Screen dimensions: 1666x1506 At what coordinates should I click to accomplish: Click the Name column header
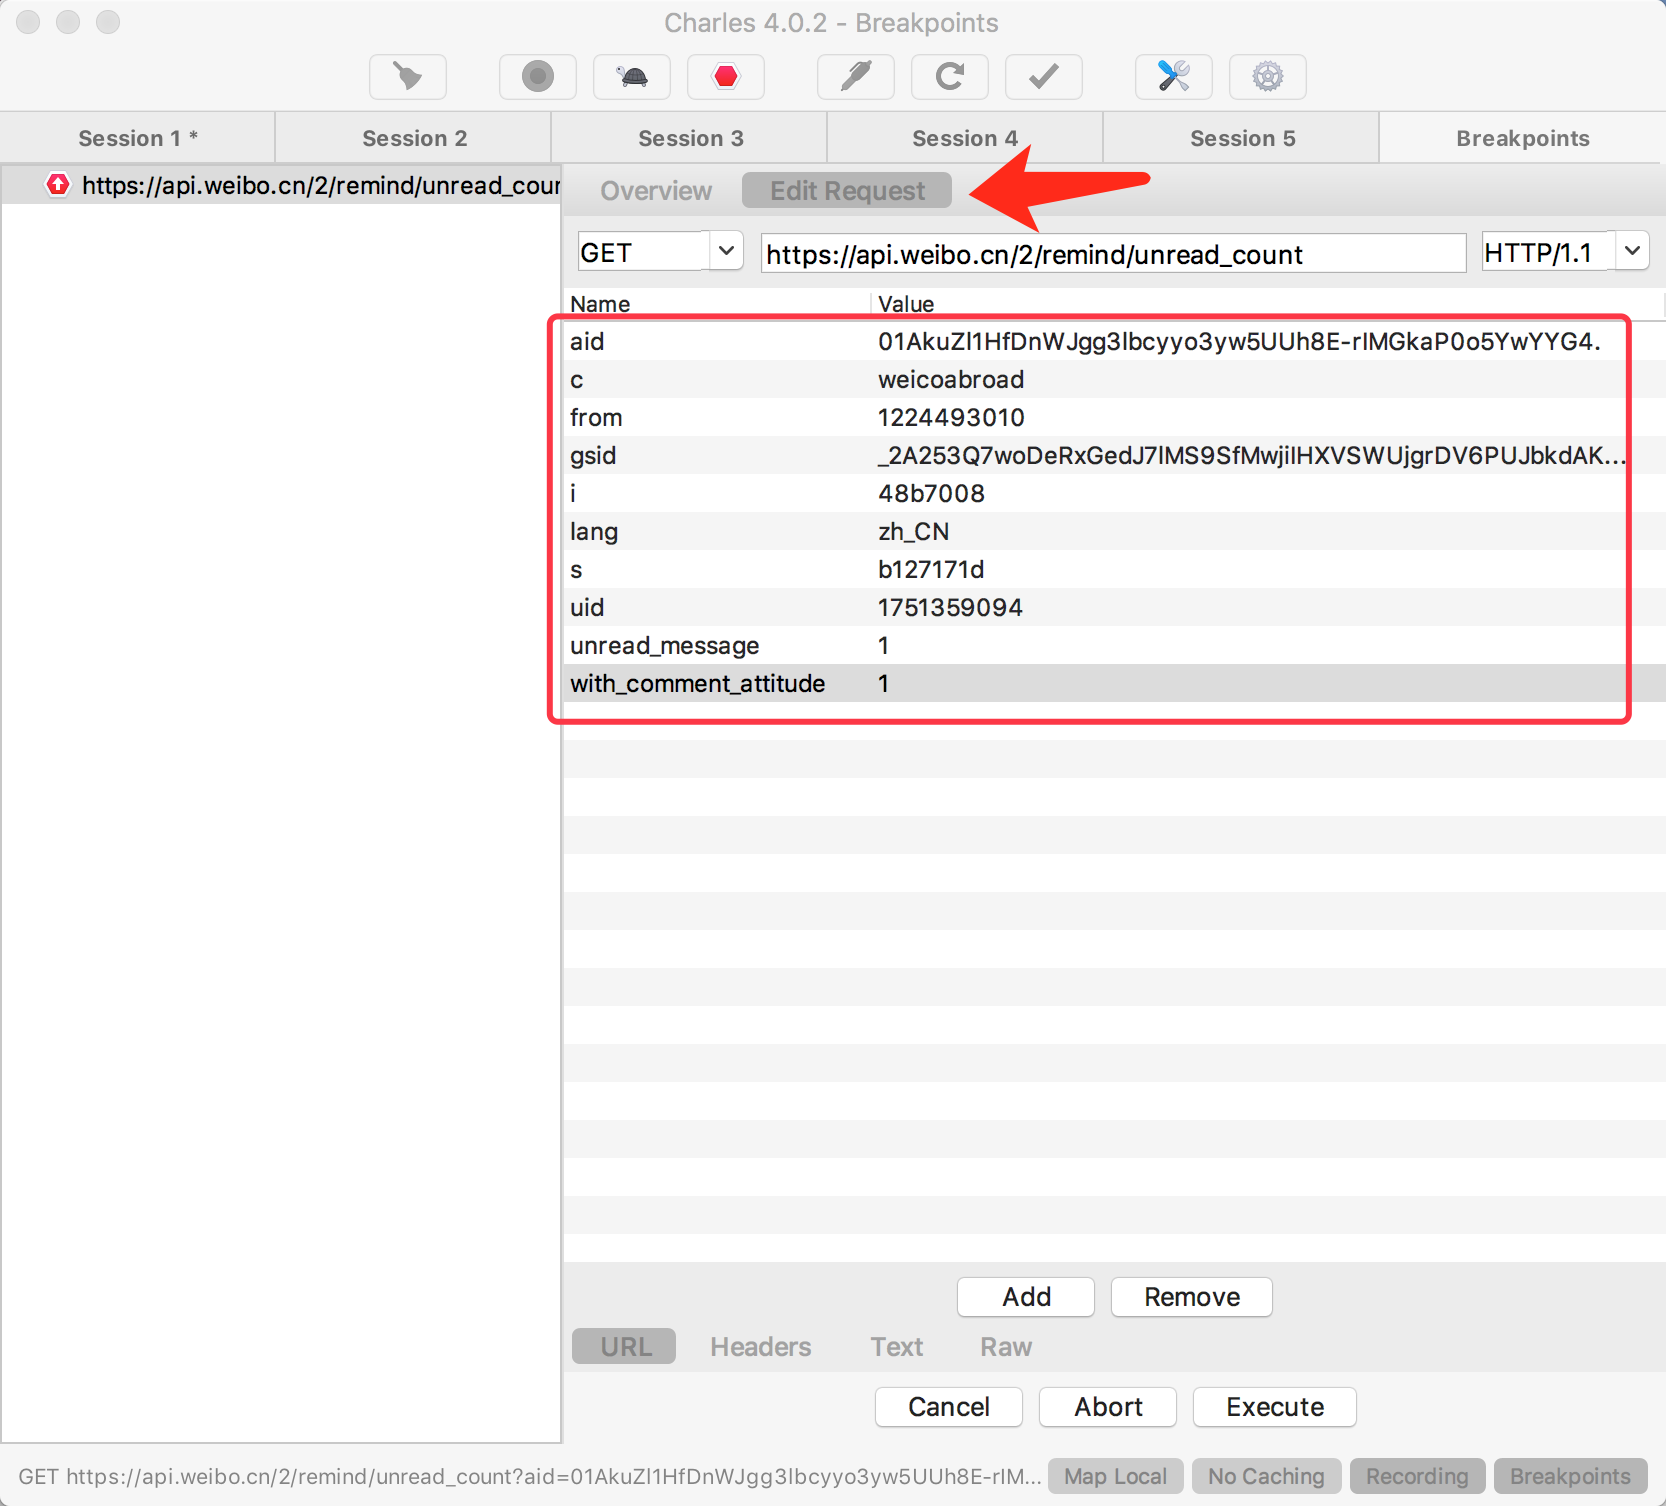pos(600,304)
